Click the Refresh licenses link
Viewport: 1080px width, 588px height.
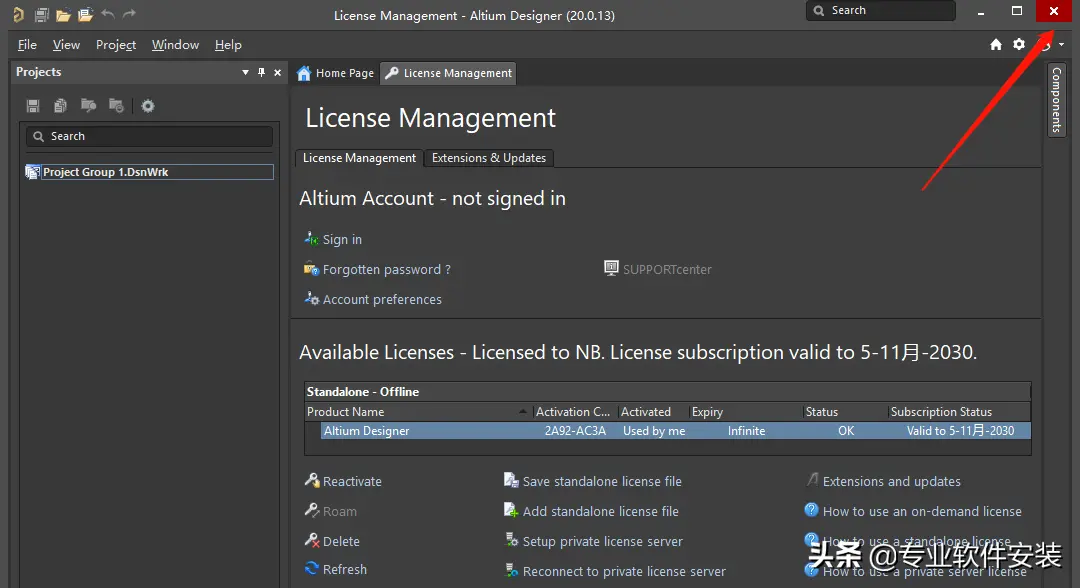[x=344, y=569]
